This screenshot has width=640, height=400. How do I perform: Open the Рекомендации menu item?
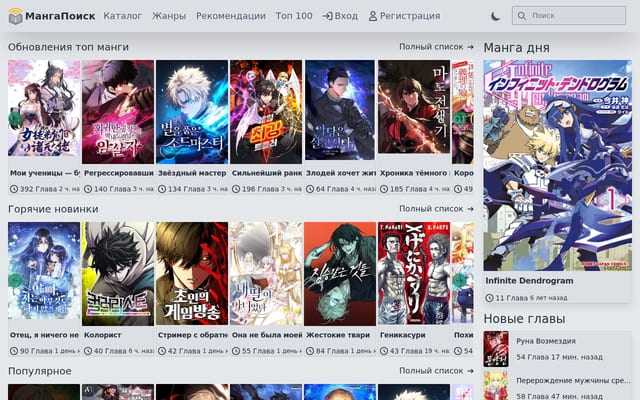(231, 16)
